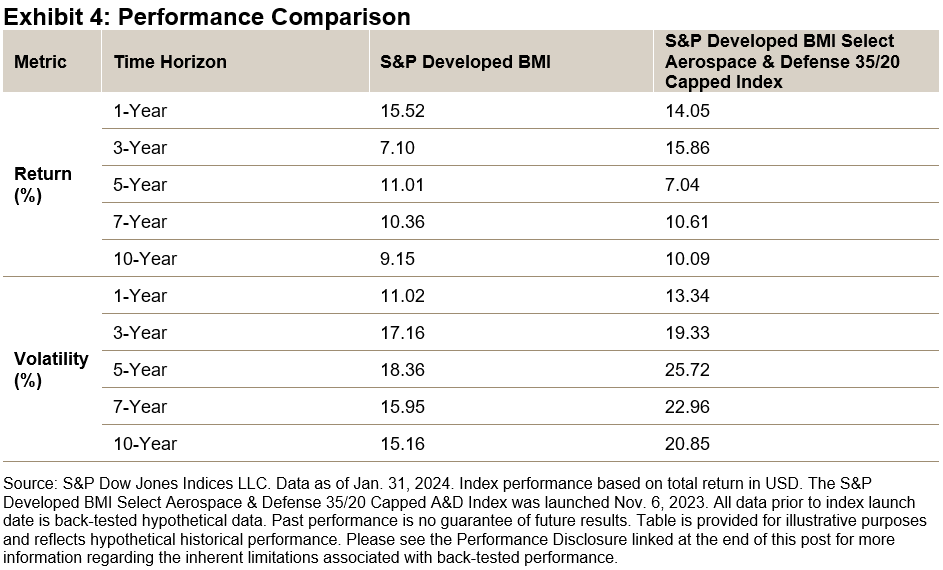Select the Metric column header
The image size is (943, 570).
(40, 62)
